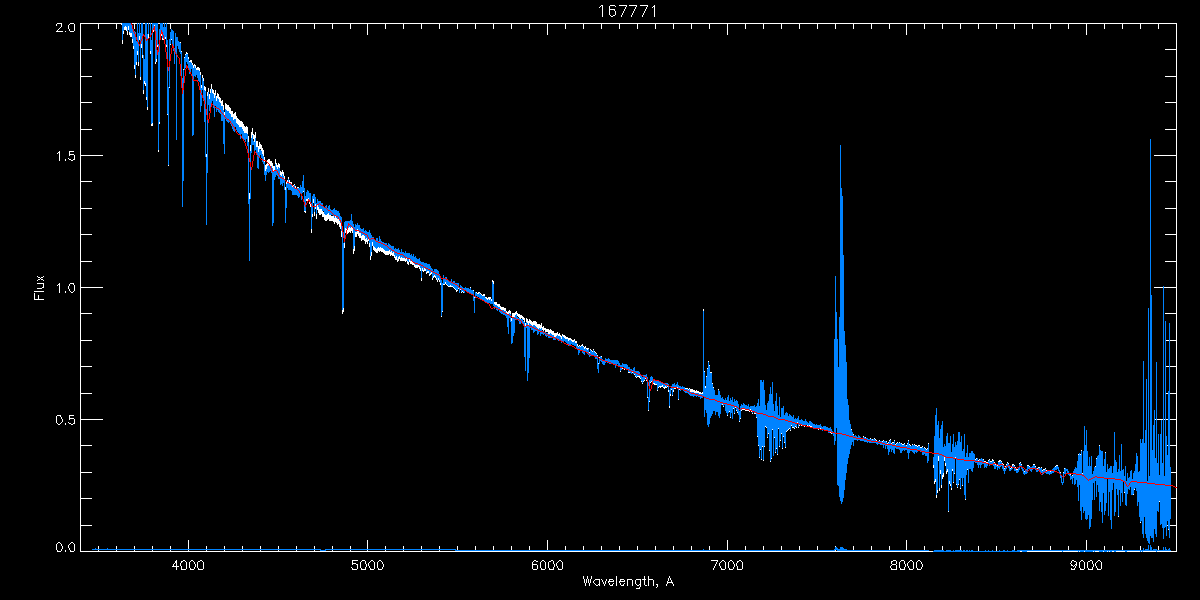
Task: Click x-axis tick label 8000
Action: [x=907, y=566]
